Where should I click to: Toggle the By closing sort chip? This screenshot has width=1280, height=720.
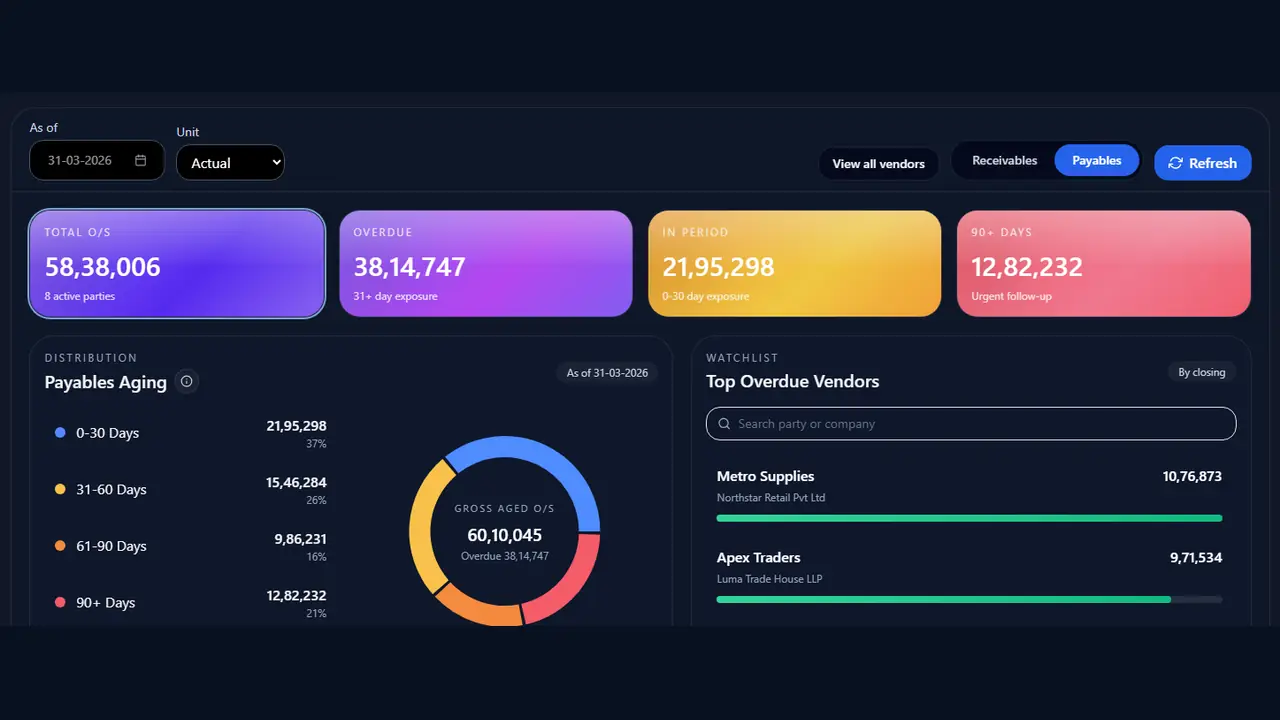tap(1201, 372)
